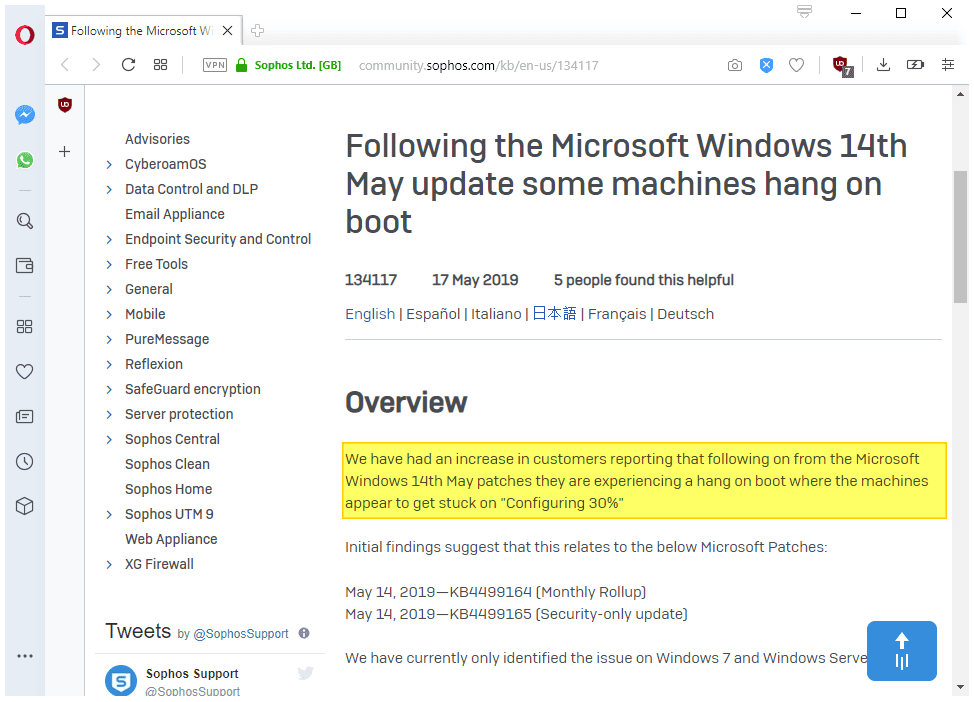974x702 pixels.
Task: Open the Sophos UTM 9 link
Action: 169,514
